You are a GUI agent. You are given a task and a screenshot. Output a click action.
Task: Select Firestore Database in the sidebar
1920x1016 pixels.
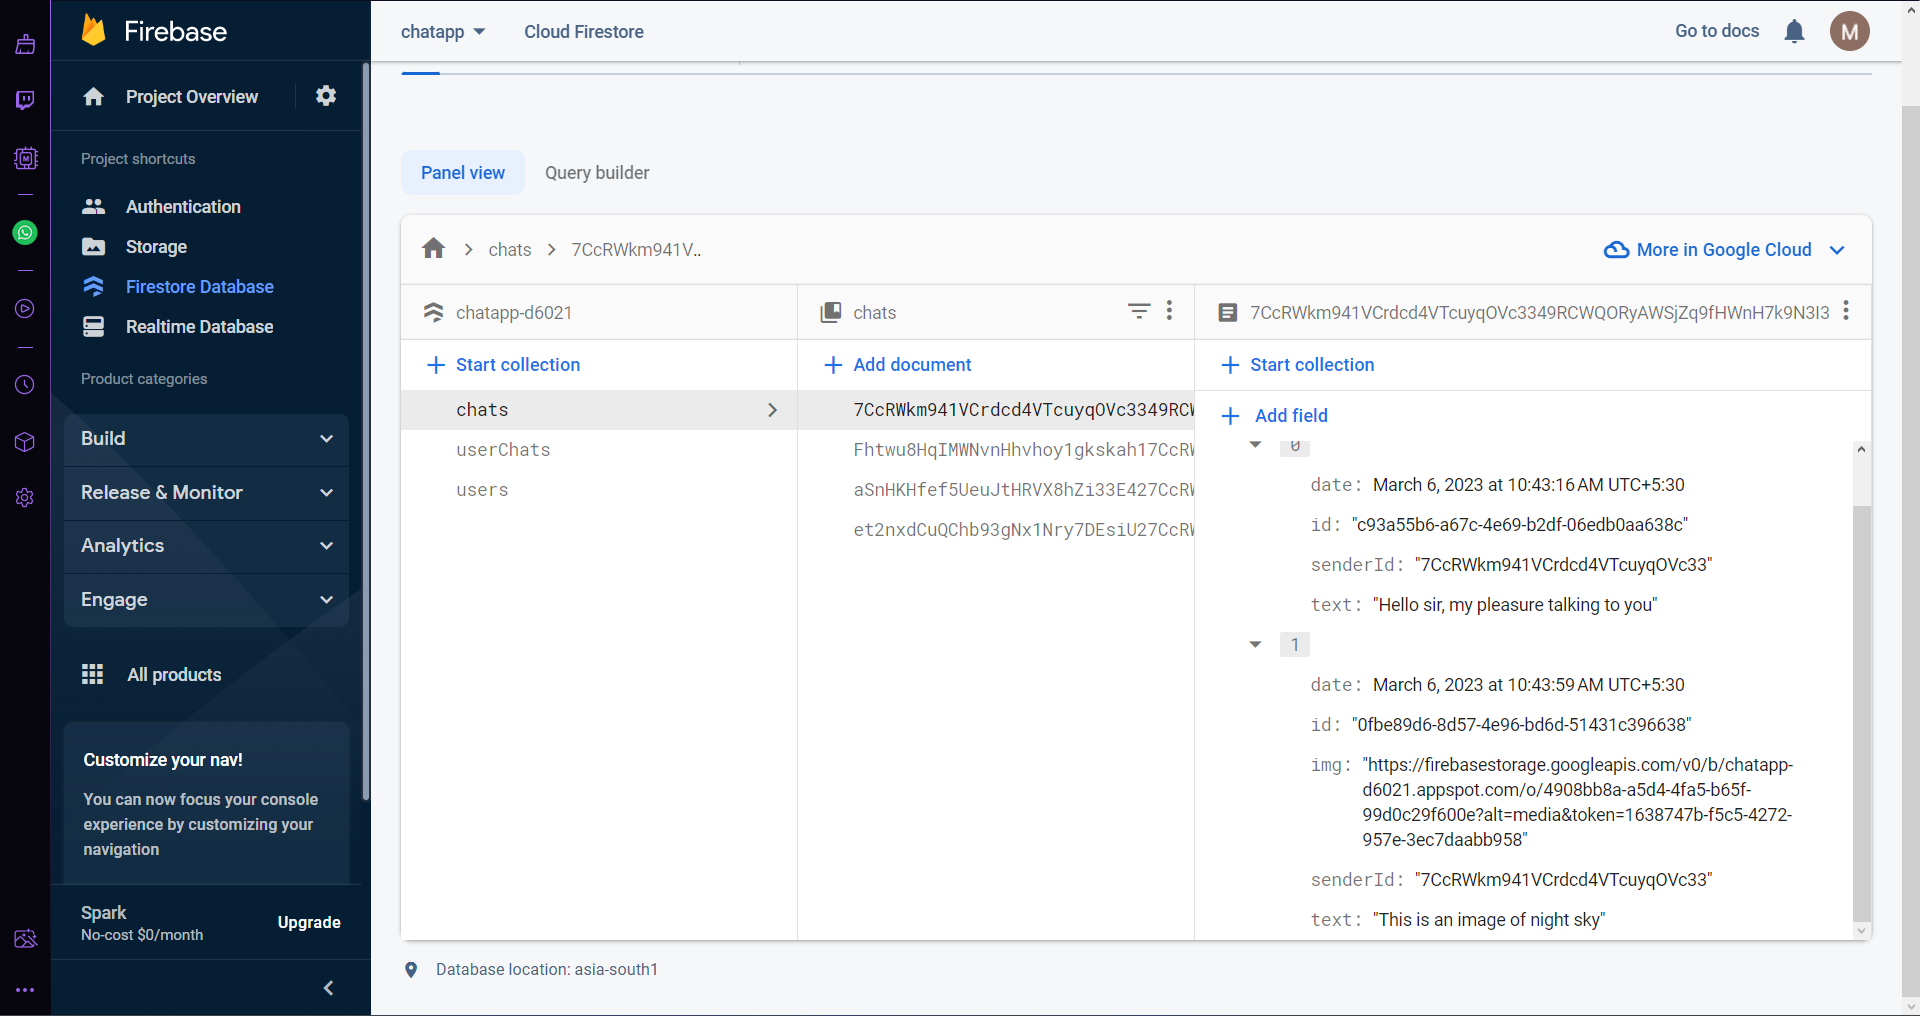point(199,286)
